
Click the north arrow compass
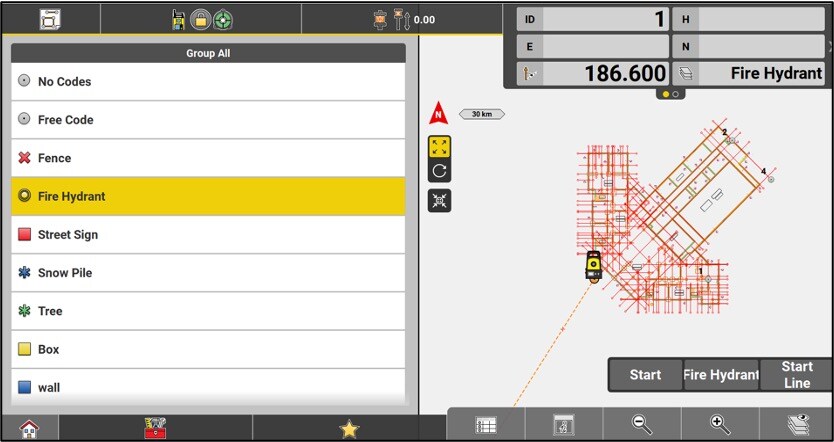[437, 114]
